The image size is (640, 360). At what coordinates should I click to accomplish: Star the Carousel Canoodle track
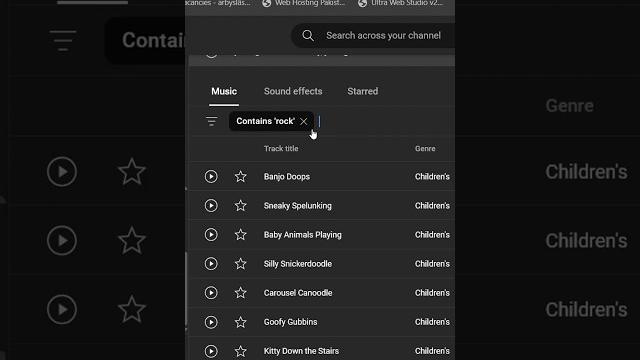click(x=240, y=293)
